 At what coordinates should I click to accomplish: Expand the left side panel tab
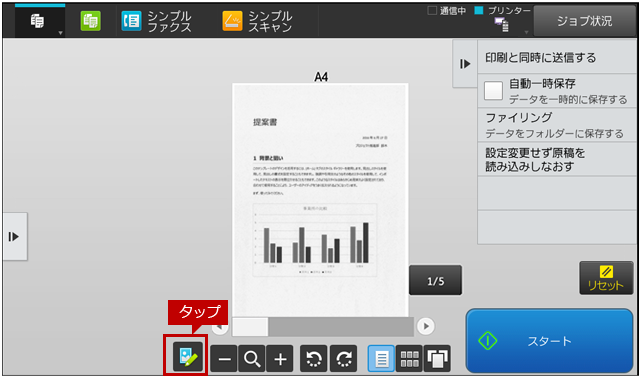coord(14,236)
